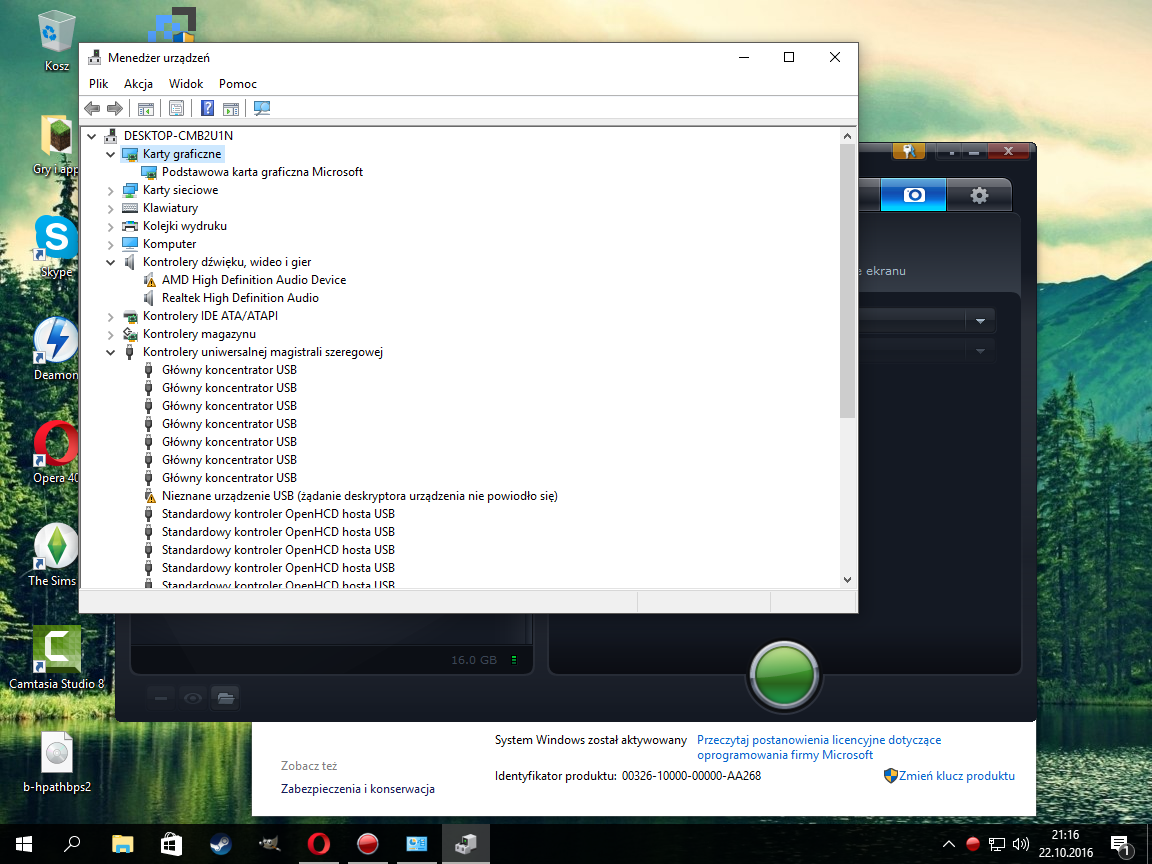Click the device tree scroll down arrow
The height and width of the screenshot is (864, 1152).
point(847,579)
